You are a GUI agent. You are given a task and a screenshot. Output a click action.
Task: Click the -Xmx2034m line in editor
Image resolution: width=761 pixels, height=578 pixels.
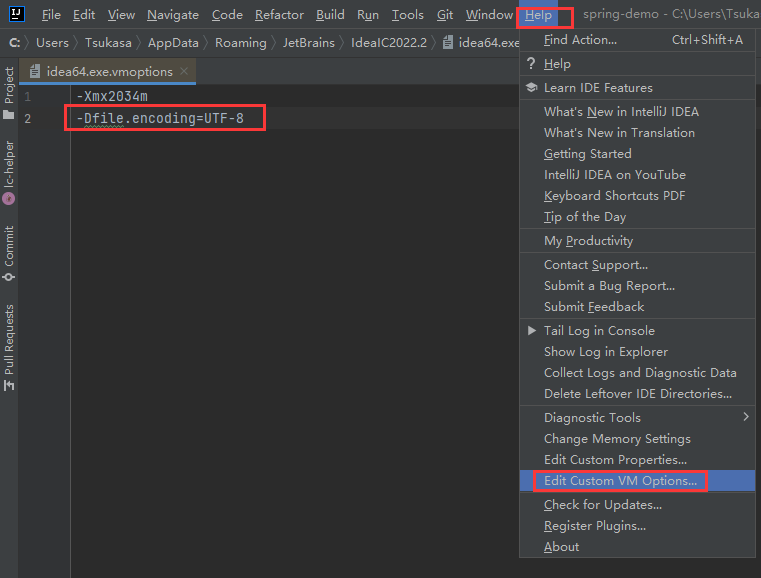pyautogui.click(x=112, y=96)
